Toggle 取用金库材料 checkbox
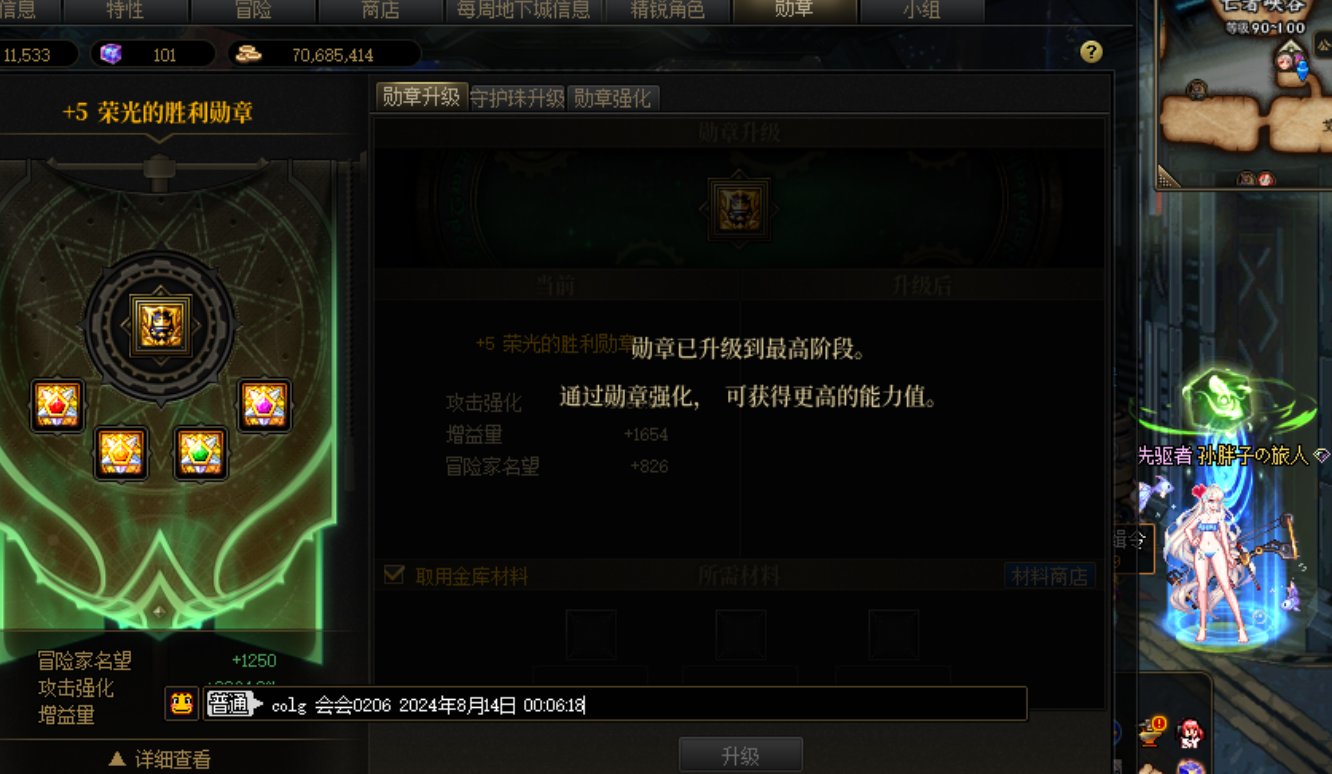 point(394,575)
